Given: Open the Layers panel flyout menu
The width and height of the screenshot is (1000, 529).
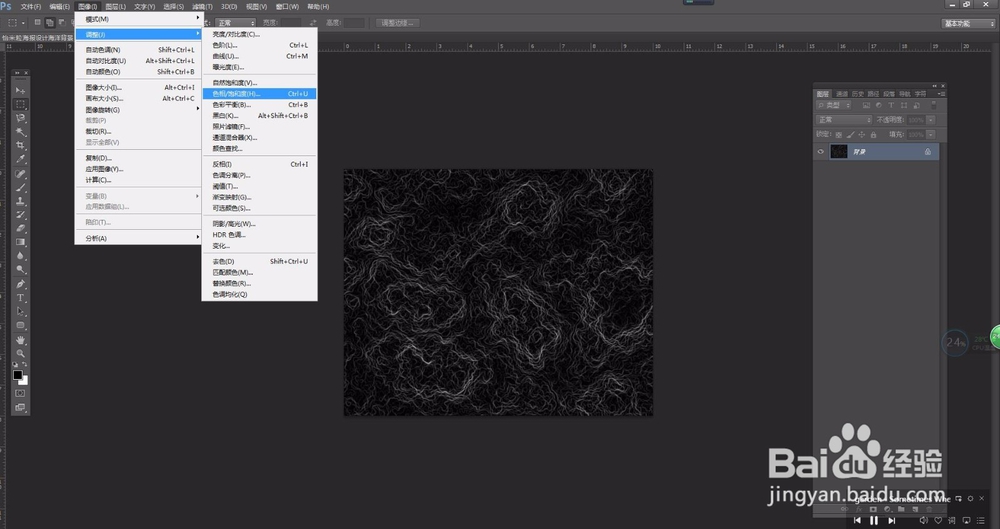Looking at the screenshot, I should click(941, 94).
